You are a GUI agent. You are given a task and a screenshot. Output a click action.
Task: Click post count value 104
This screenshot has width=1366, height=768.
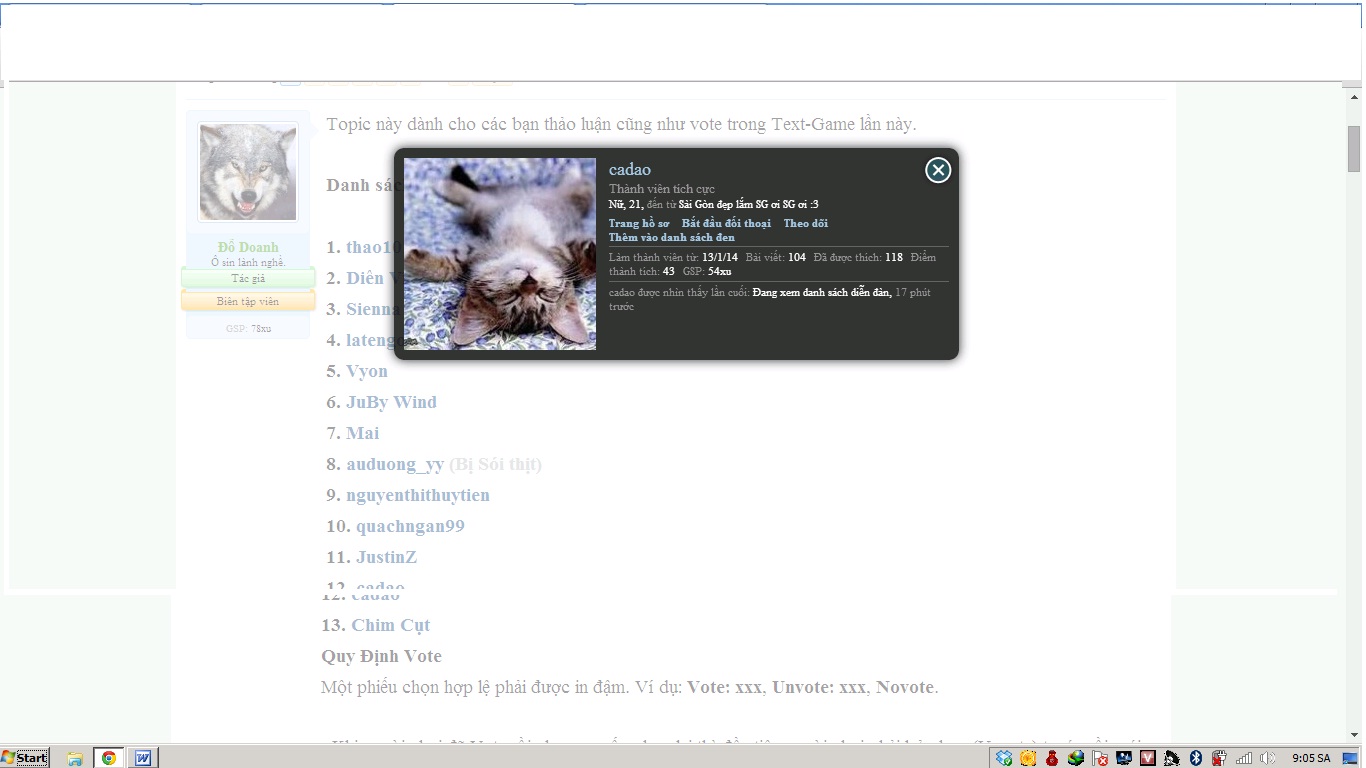[797, 257]
